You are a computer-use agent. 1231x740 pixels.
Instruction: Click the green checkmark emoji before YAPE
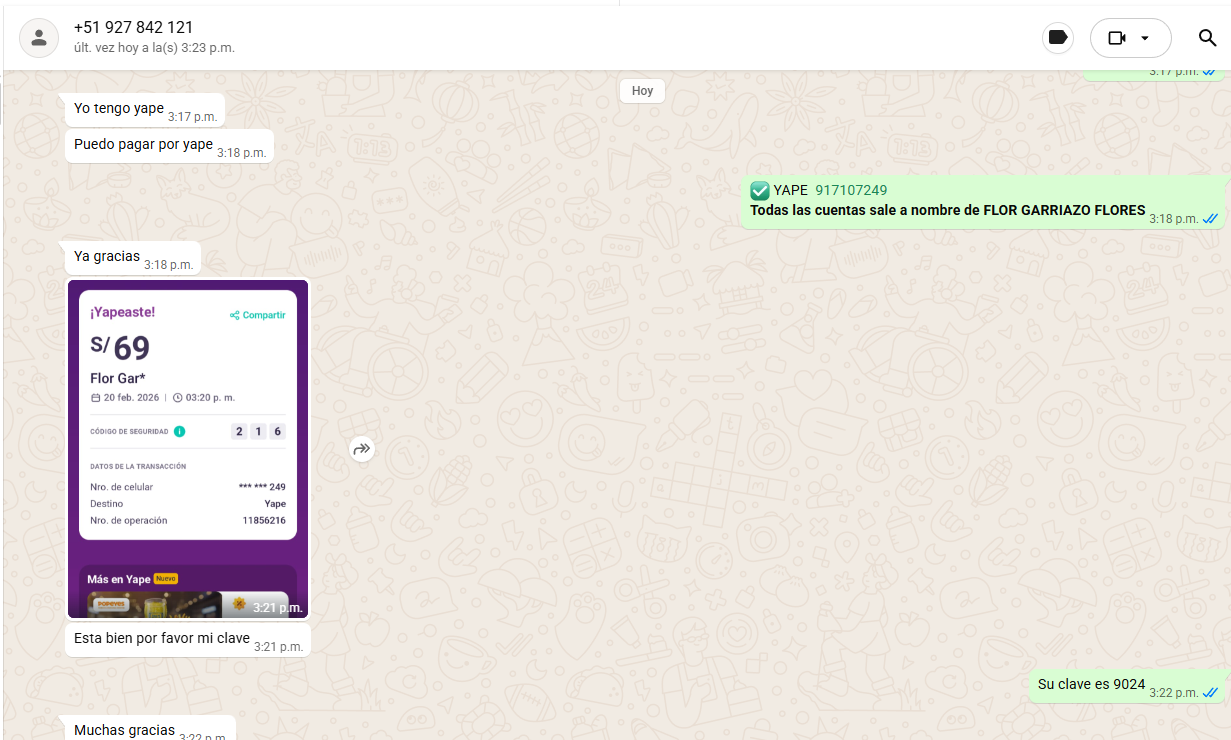point(760,190)
